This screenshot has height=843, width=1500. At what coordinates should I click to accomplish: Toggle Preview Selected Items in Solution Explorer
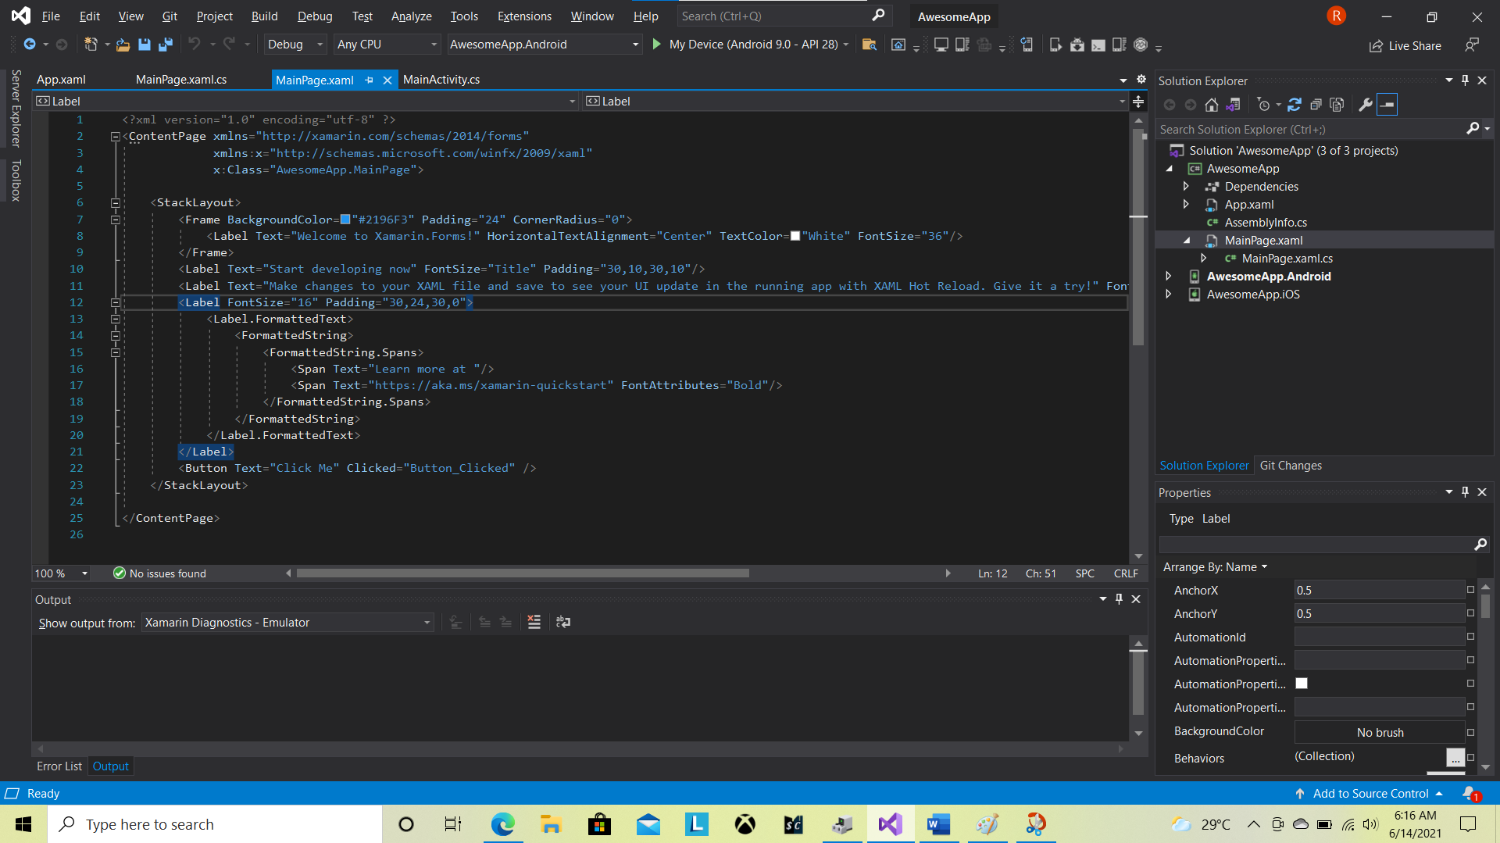[1387, 105]
